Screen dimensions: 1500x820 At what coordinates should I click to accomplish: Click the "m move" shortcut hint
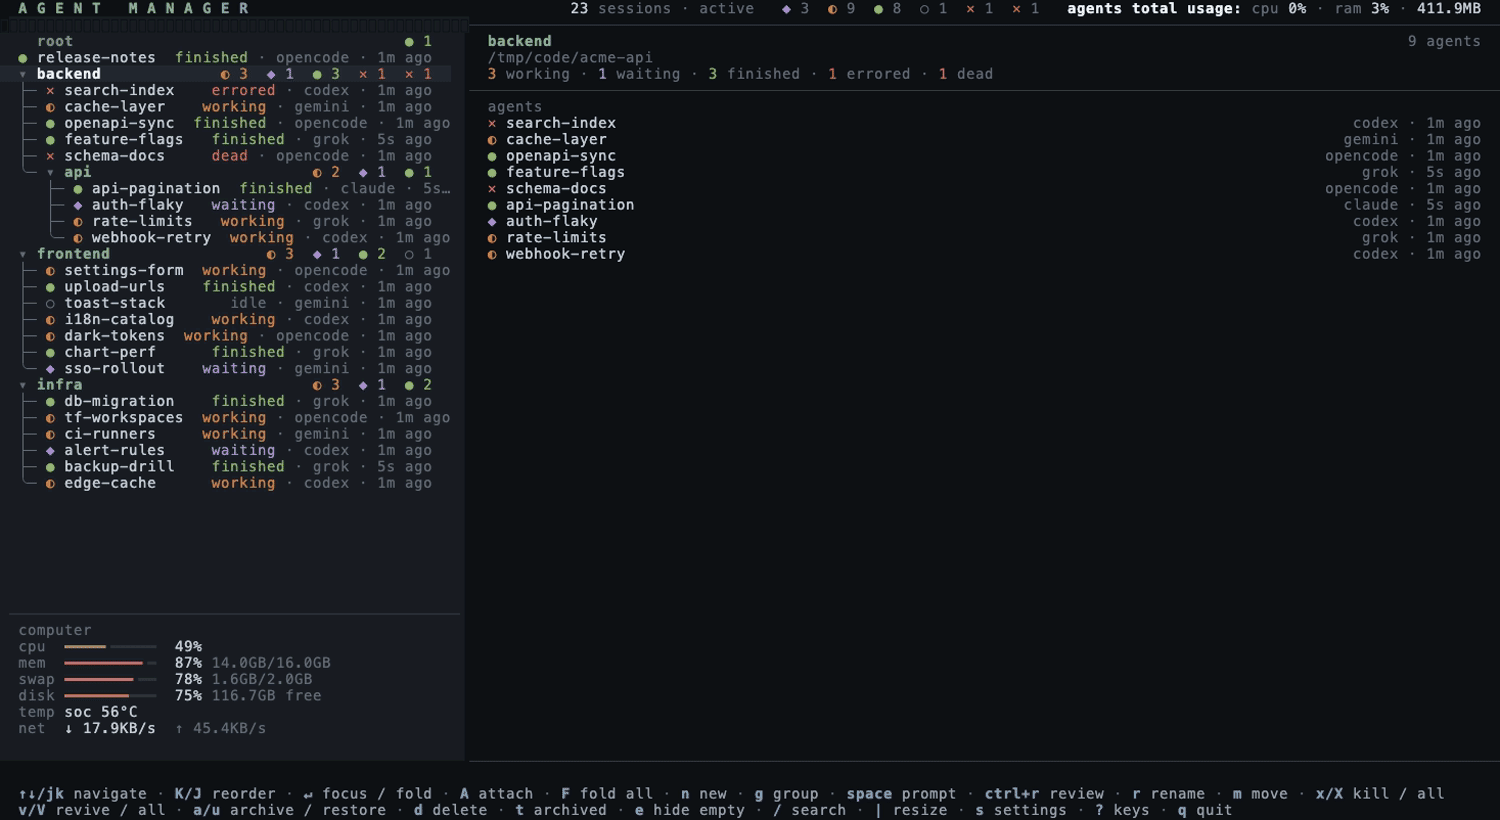click(1260, 794)
